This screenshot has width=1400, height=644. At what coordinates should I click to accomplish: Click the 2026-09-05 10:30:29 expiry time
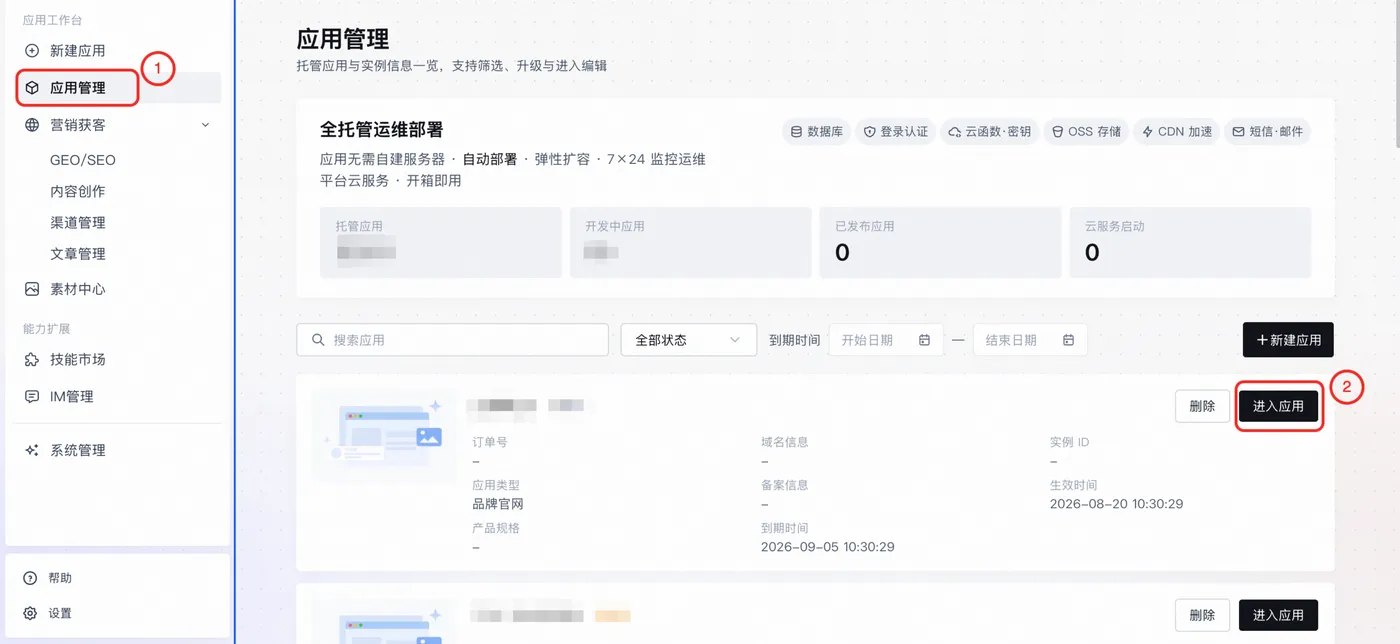pyautogui.click(x=827, y=547)
